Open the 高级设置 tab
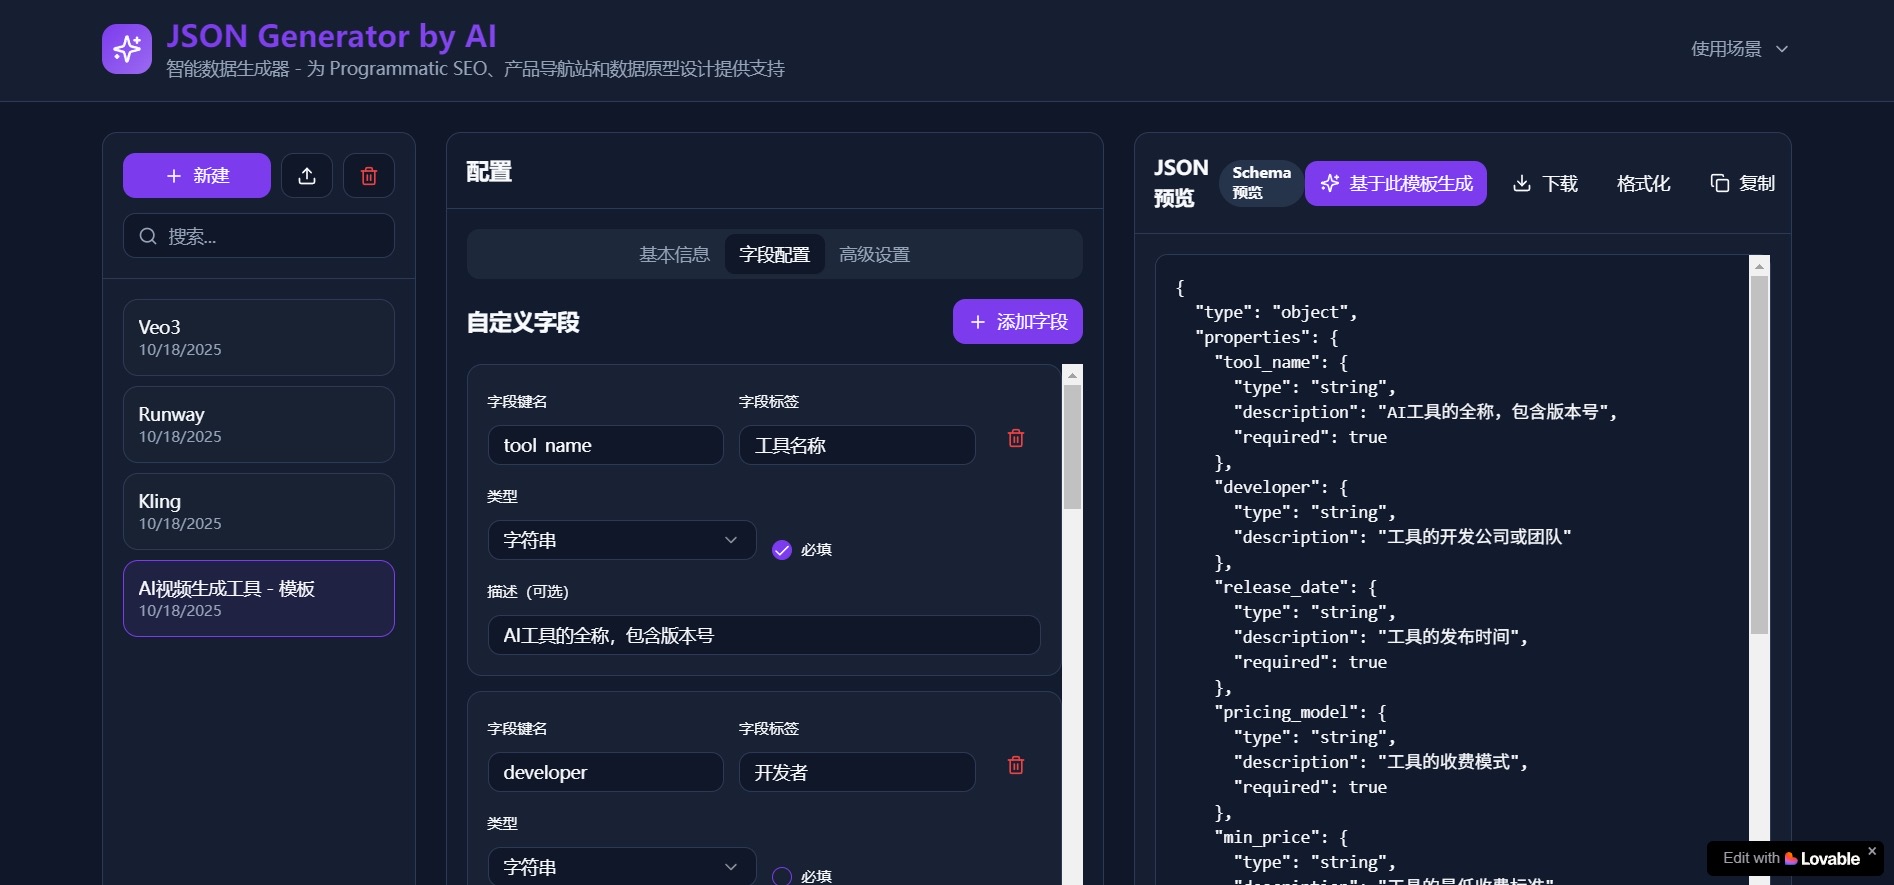Image resolution: width=1894 pixels, height=885 pixels. point(874,254)
